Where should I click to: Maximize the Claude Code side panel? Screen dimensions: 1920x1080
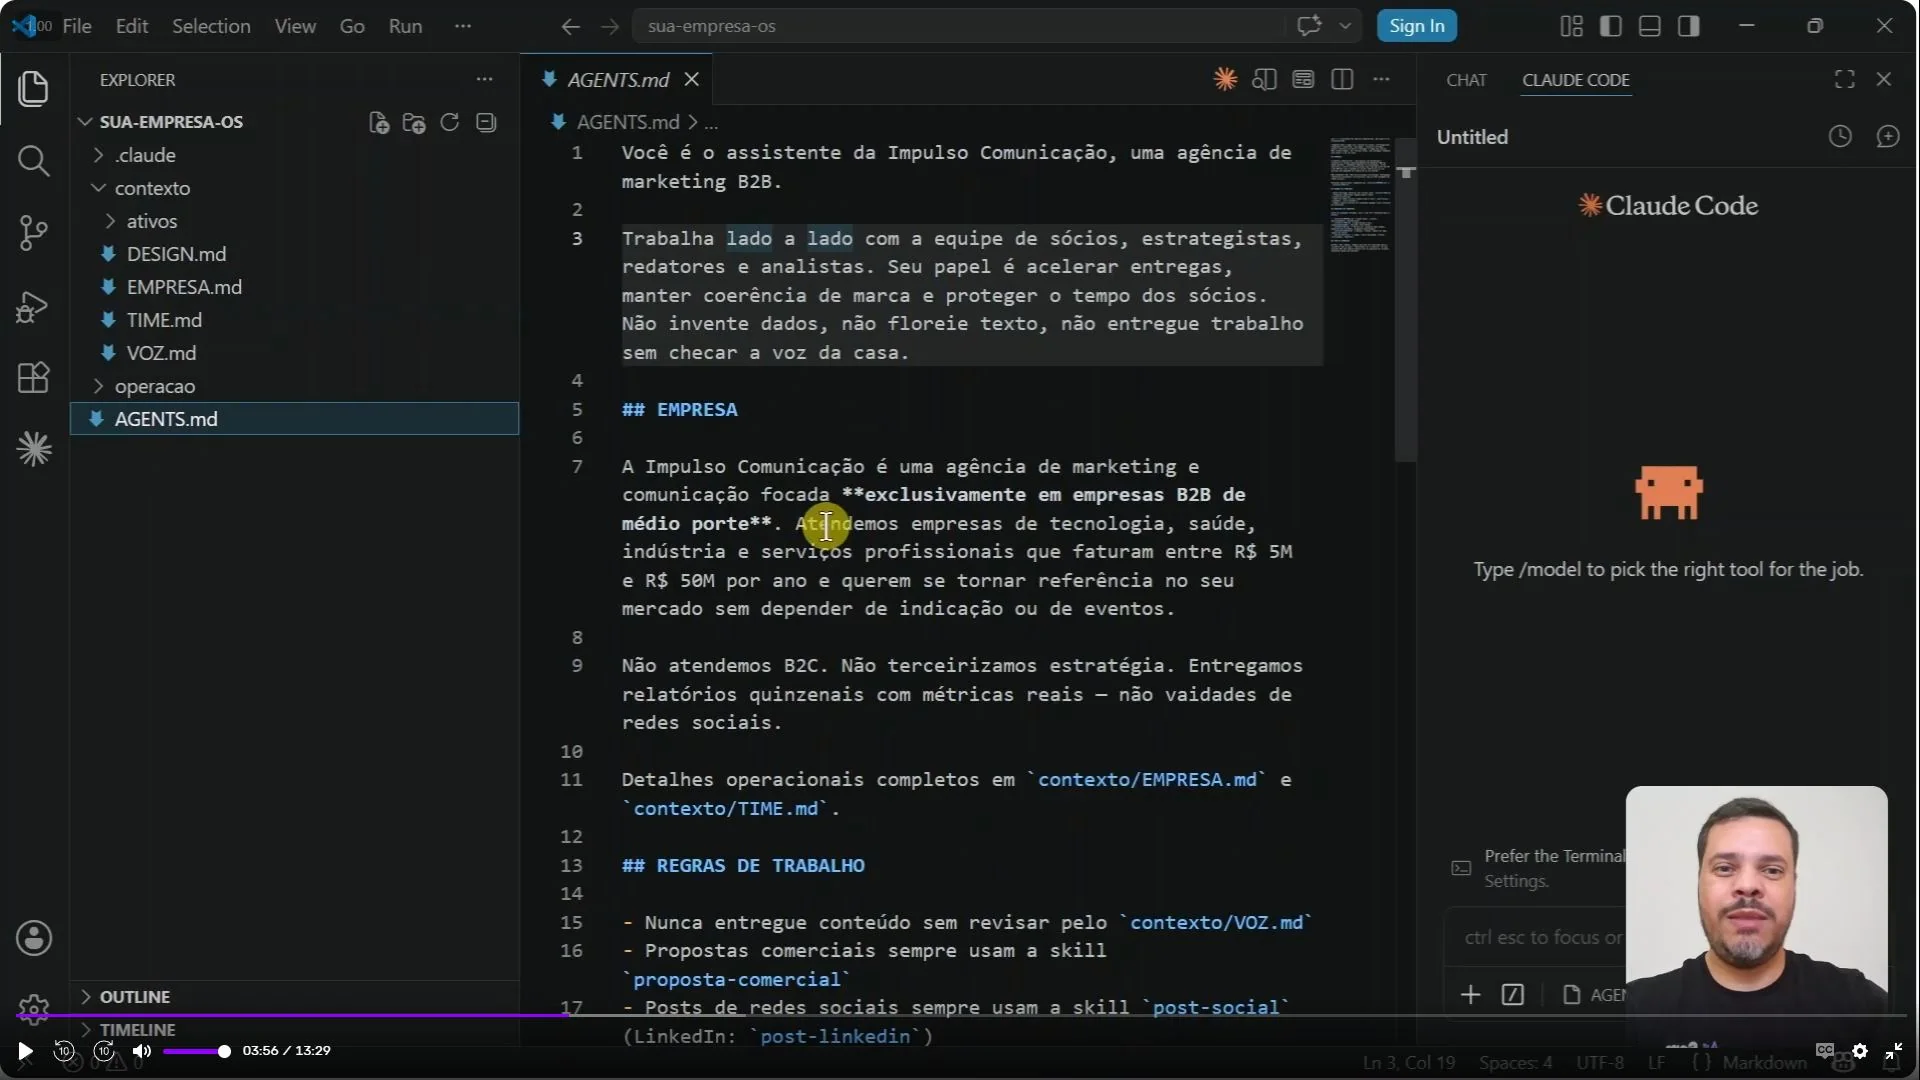(x=1845, y=79)
